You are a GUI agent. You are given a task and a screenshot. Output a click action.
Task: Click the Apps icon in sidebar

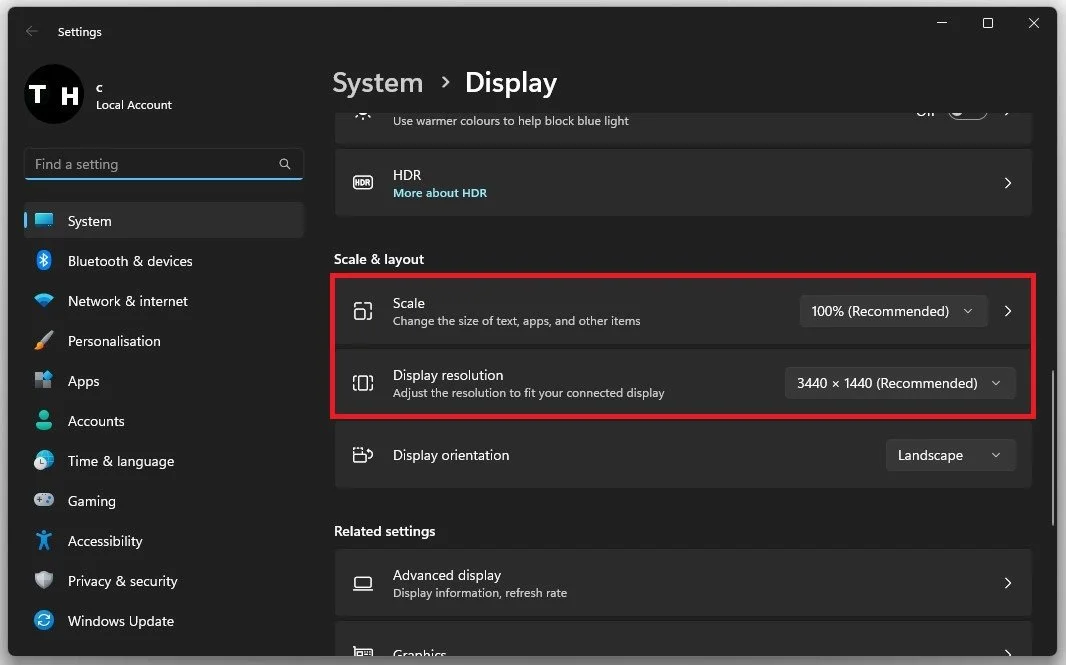tap(44, 380)
